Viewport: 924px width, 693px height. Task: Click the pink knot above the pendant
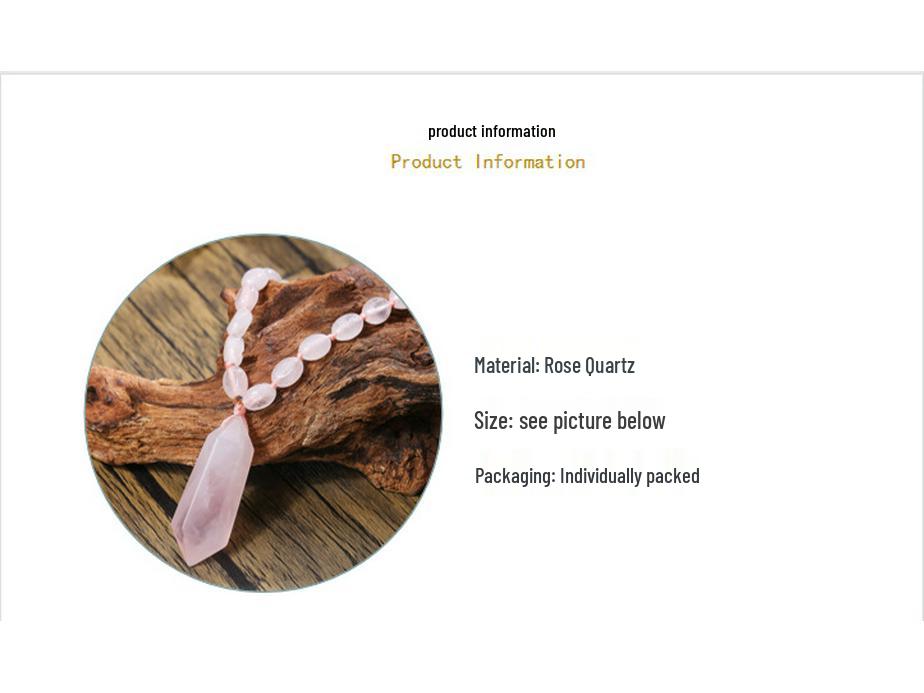[x=239, y=408]
